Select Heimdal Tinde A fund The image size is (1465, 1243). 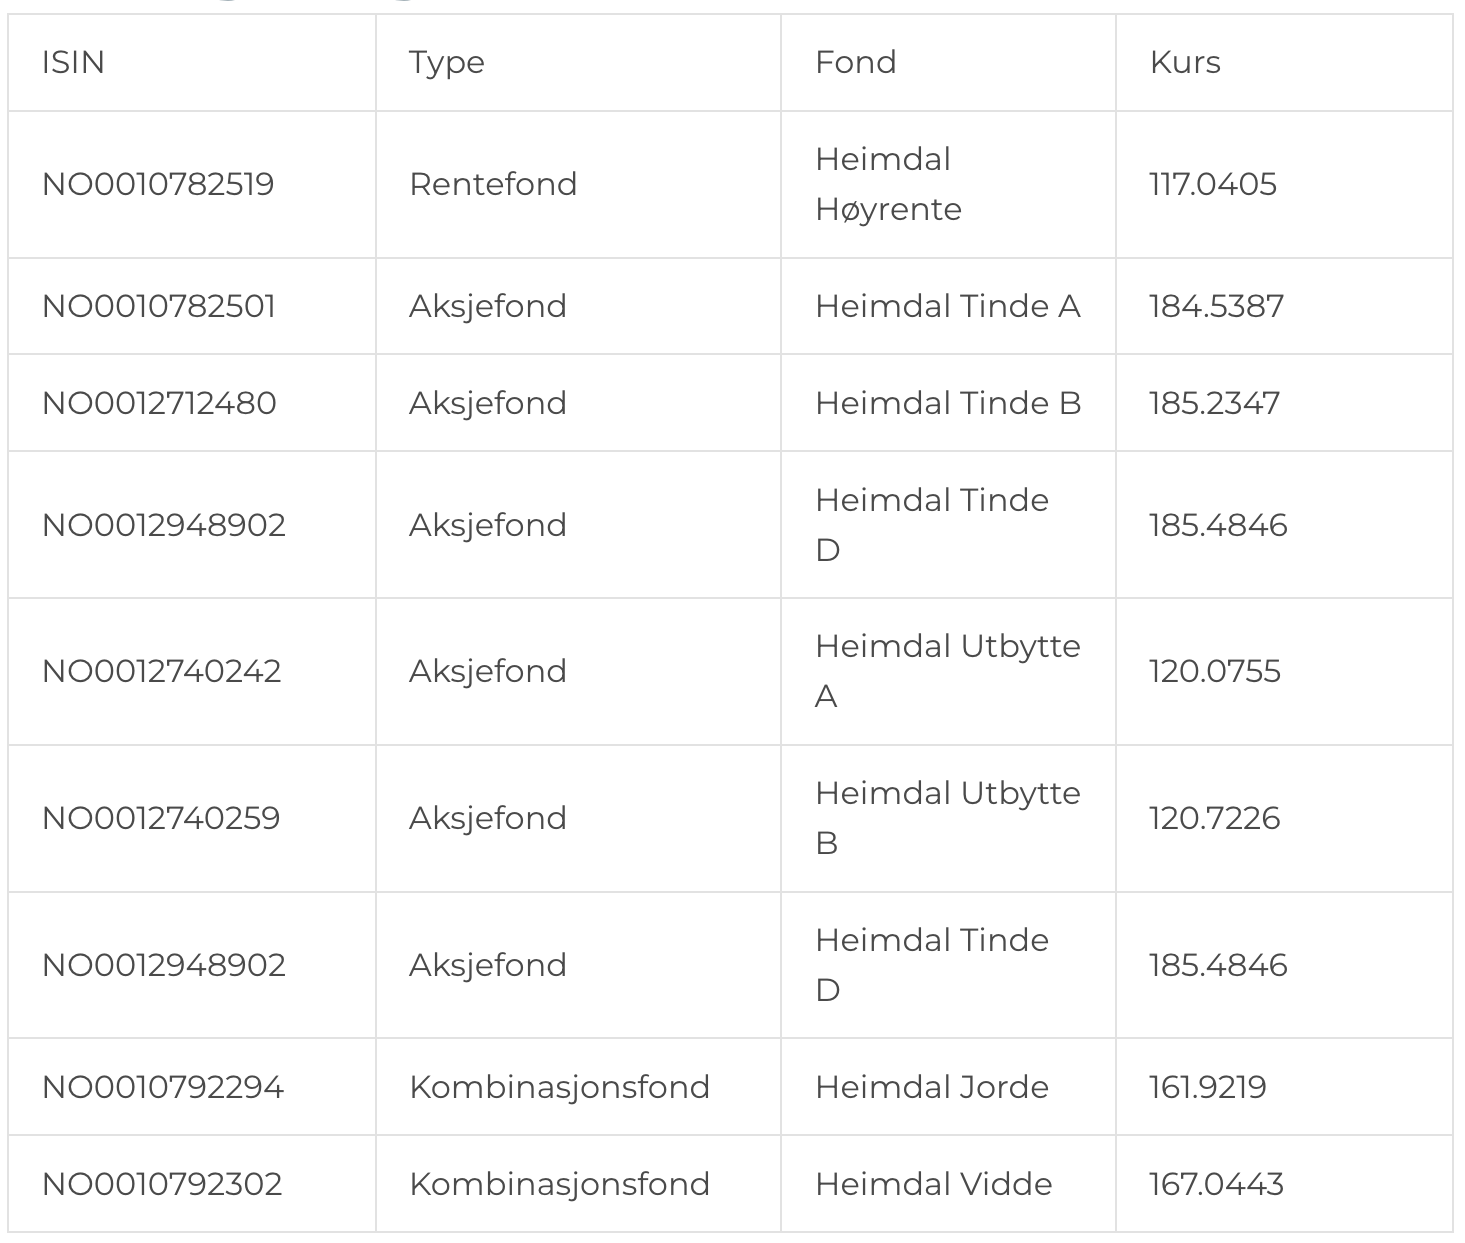click(x=948, y=306)
